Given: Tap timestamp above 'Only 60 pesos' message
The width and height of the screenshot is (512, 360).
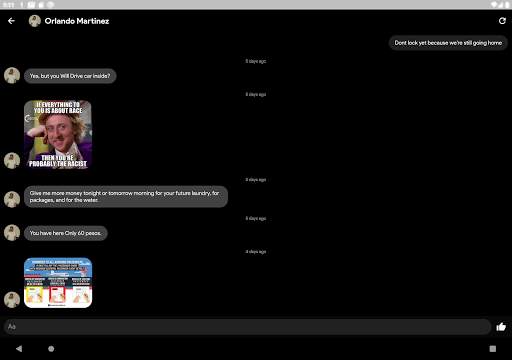Looking at the screenshot, I should tap(256, 218).
